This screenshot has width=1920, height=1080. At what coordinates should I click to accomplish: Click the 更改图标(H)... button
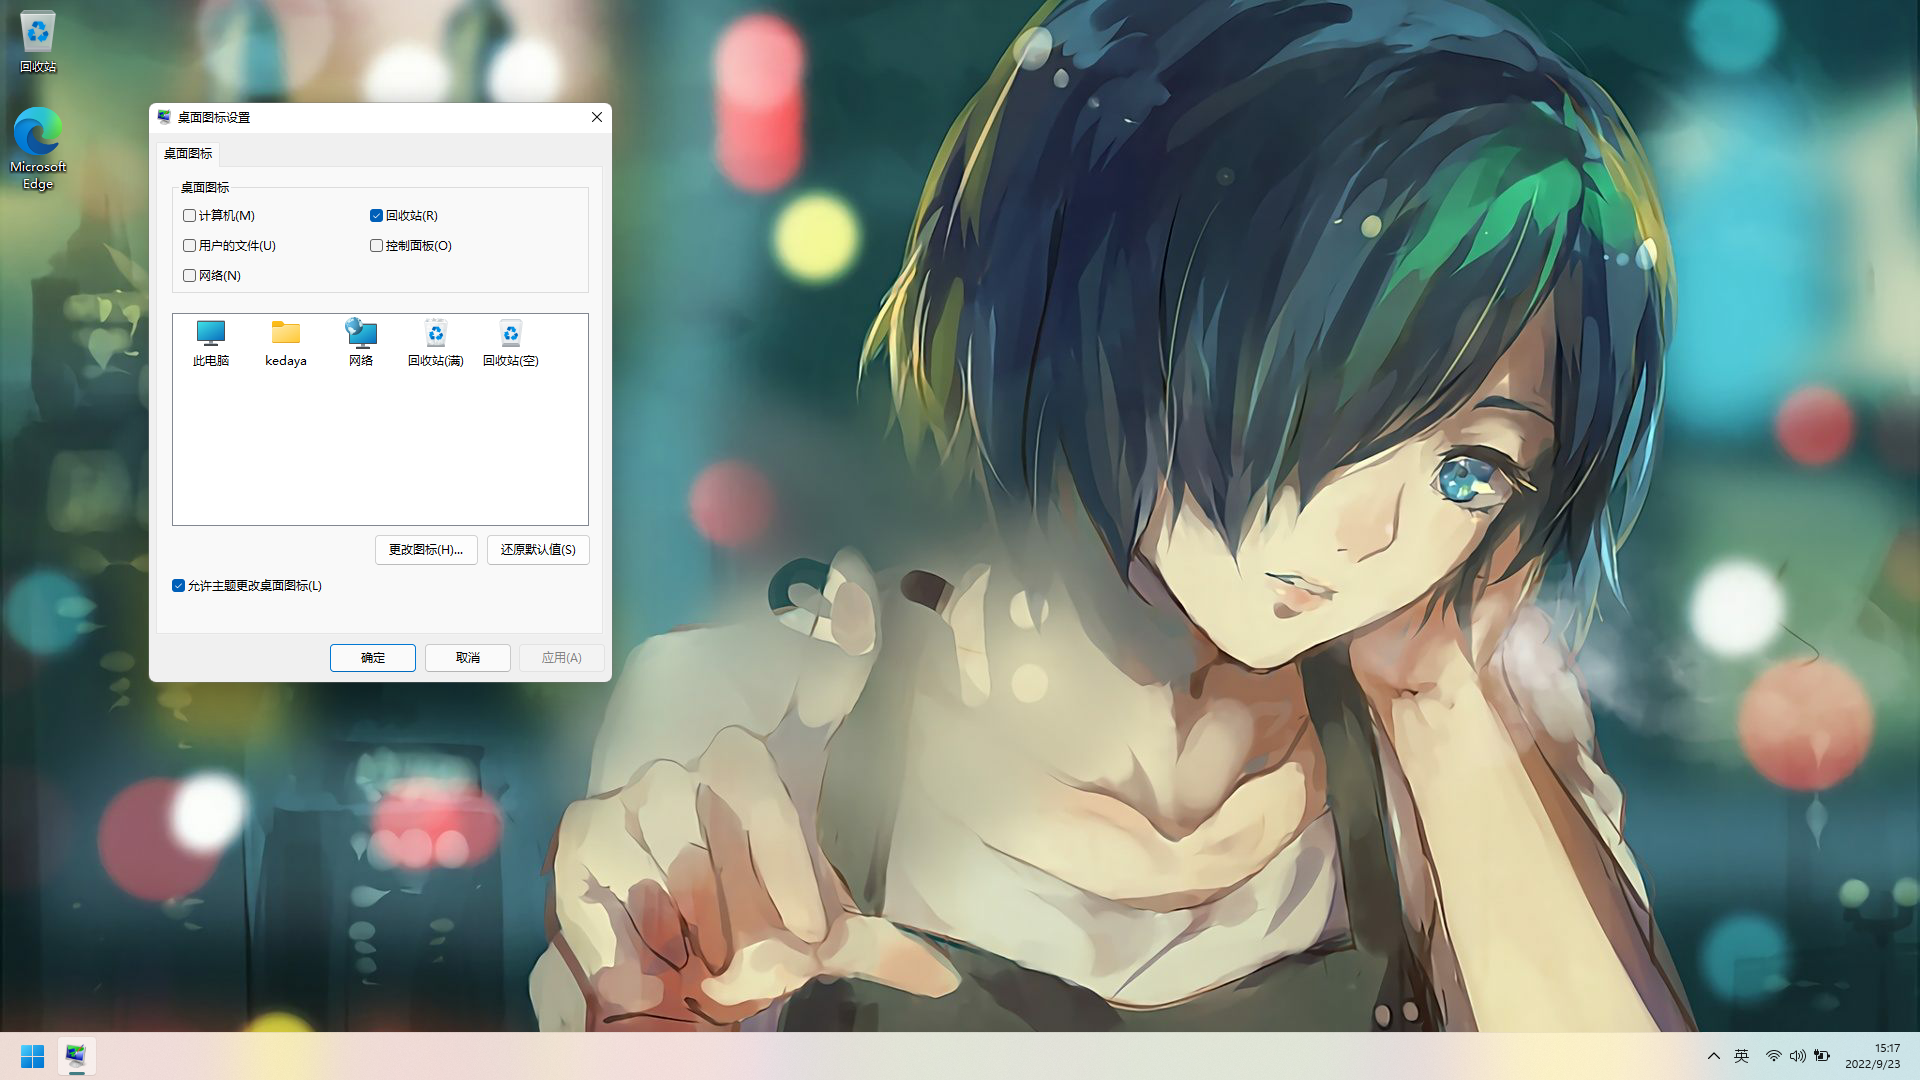(x=425, y=550)
